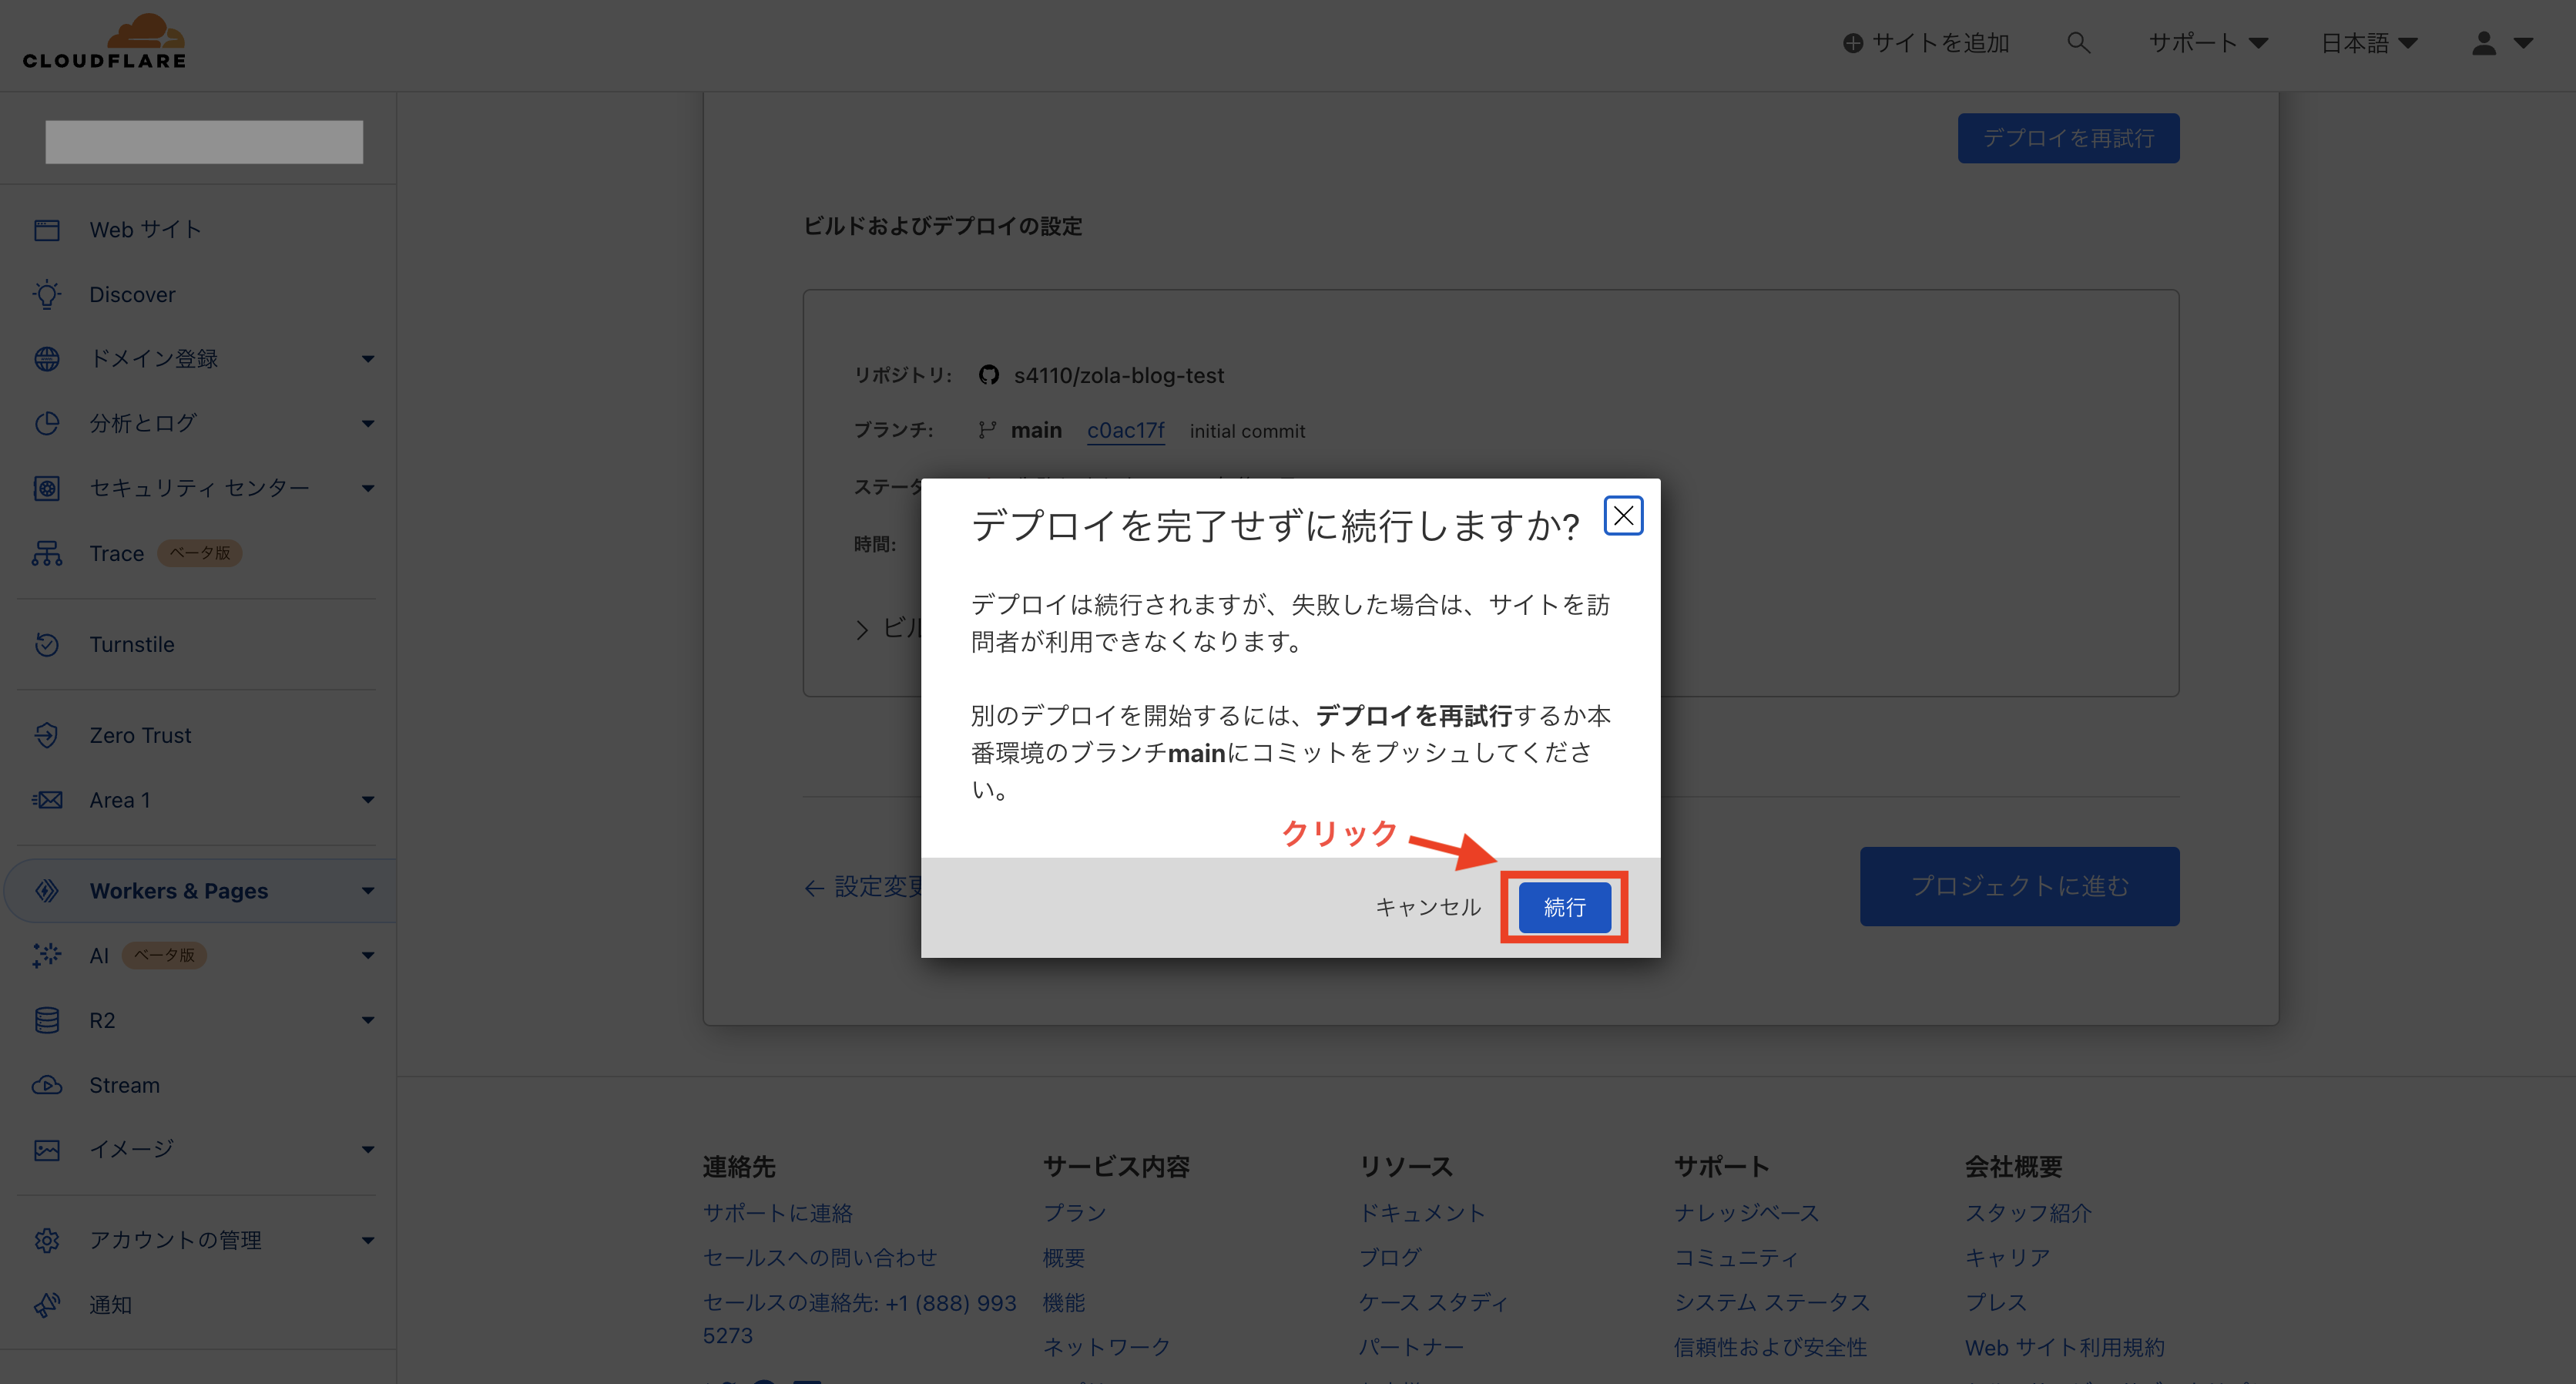Click the Zero Trust shield icon
The image size is (2576, 1384).
pos(47,735)
